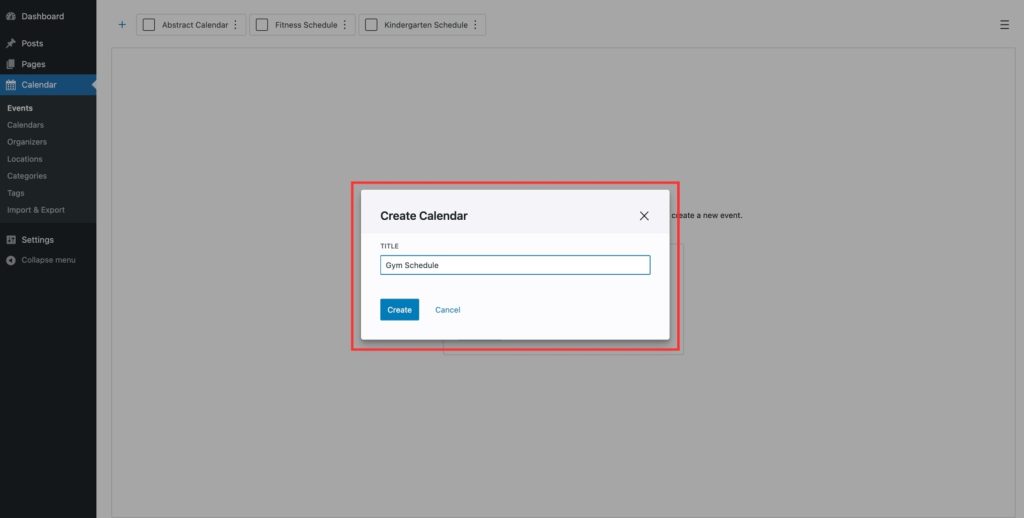Close the Create Calendar dialog with X
1024x518 pixels.
644,216
